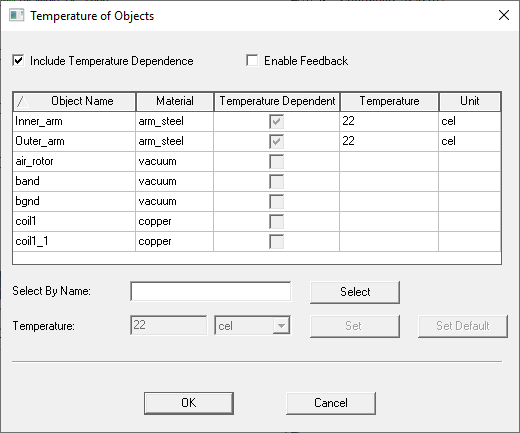Click the Material column header
The height and width of the screenshot is (433, 520).
[x=175, y=101]
